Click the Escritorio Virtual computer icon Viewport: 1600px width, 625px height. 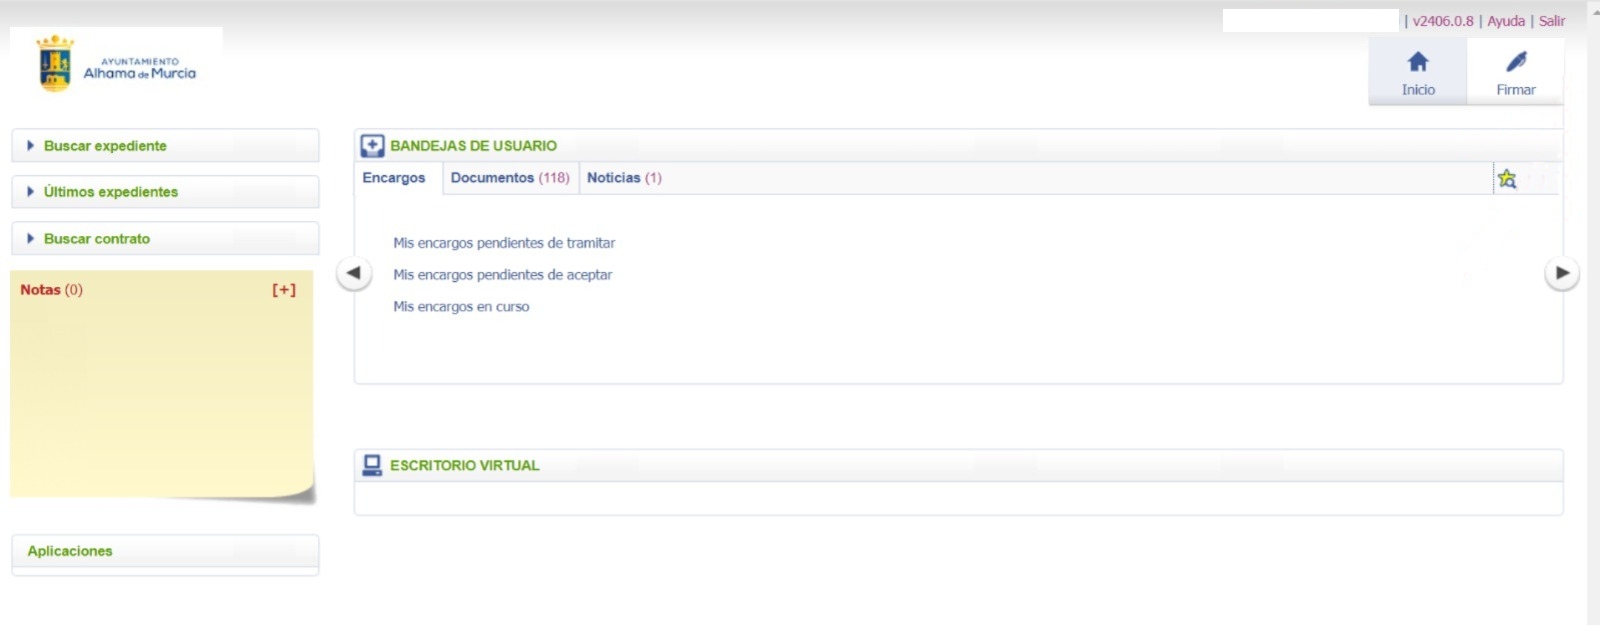pyautogui.click(x=372, y=465)
